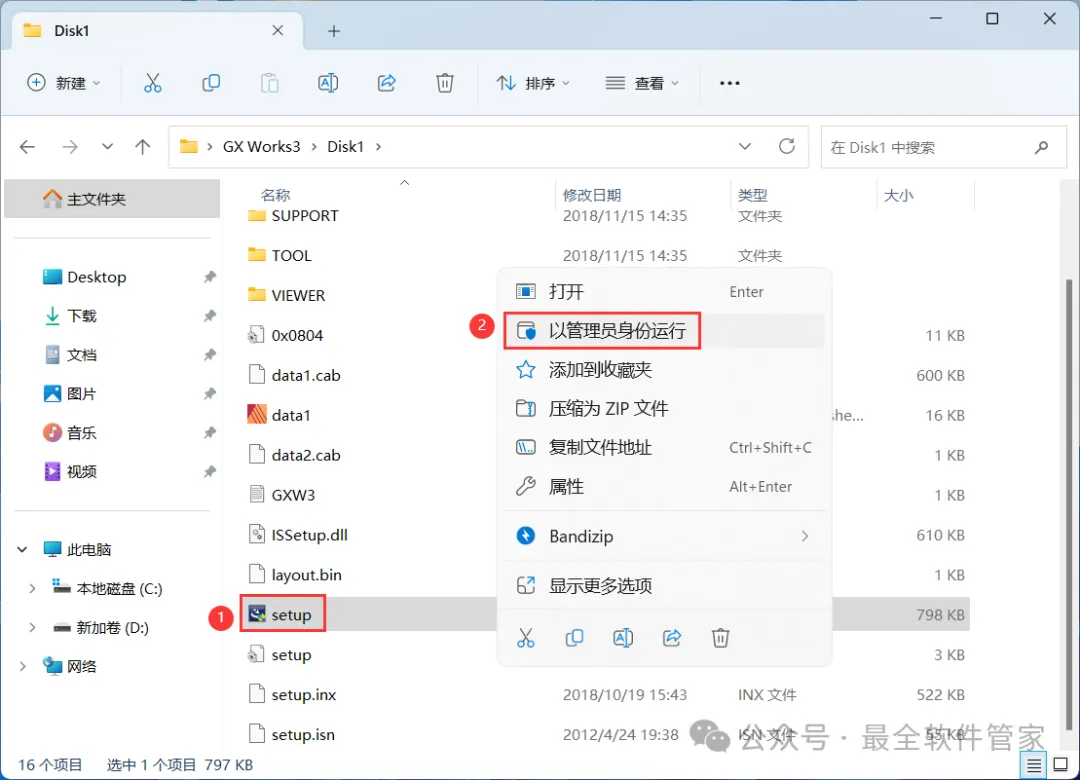Expand the Bandizip submenu
The height and width of the screenshot is (780, 1080).
(x=804, y=536)
